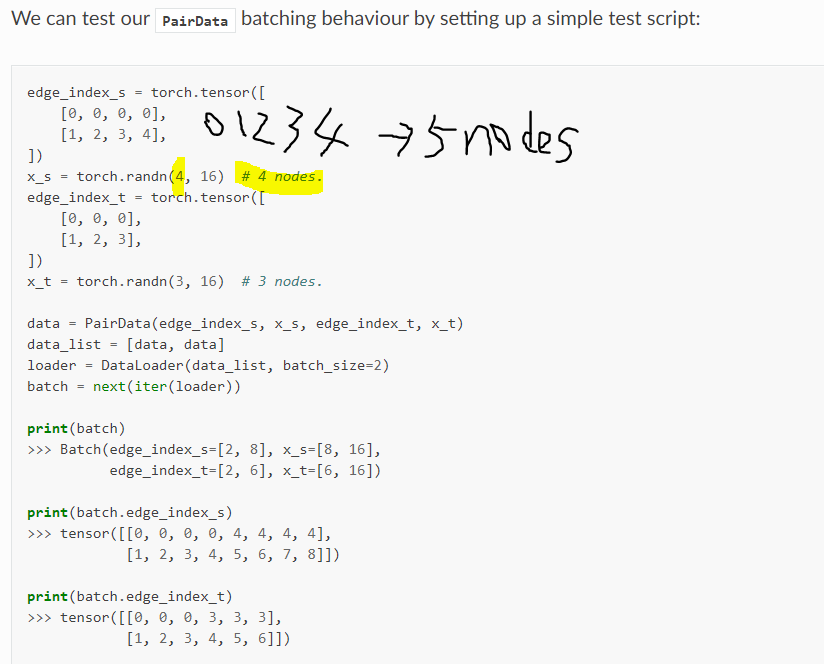Click the tensor row '[1, 2, 3, 4, 5, 6, 7, 8]])'
Viewport: 824px width, 664px height.
click(233, 555)
